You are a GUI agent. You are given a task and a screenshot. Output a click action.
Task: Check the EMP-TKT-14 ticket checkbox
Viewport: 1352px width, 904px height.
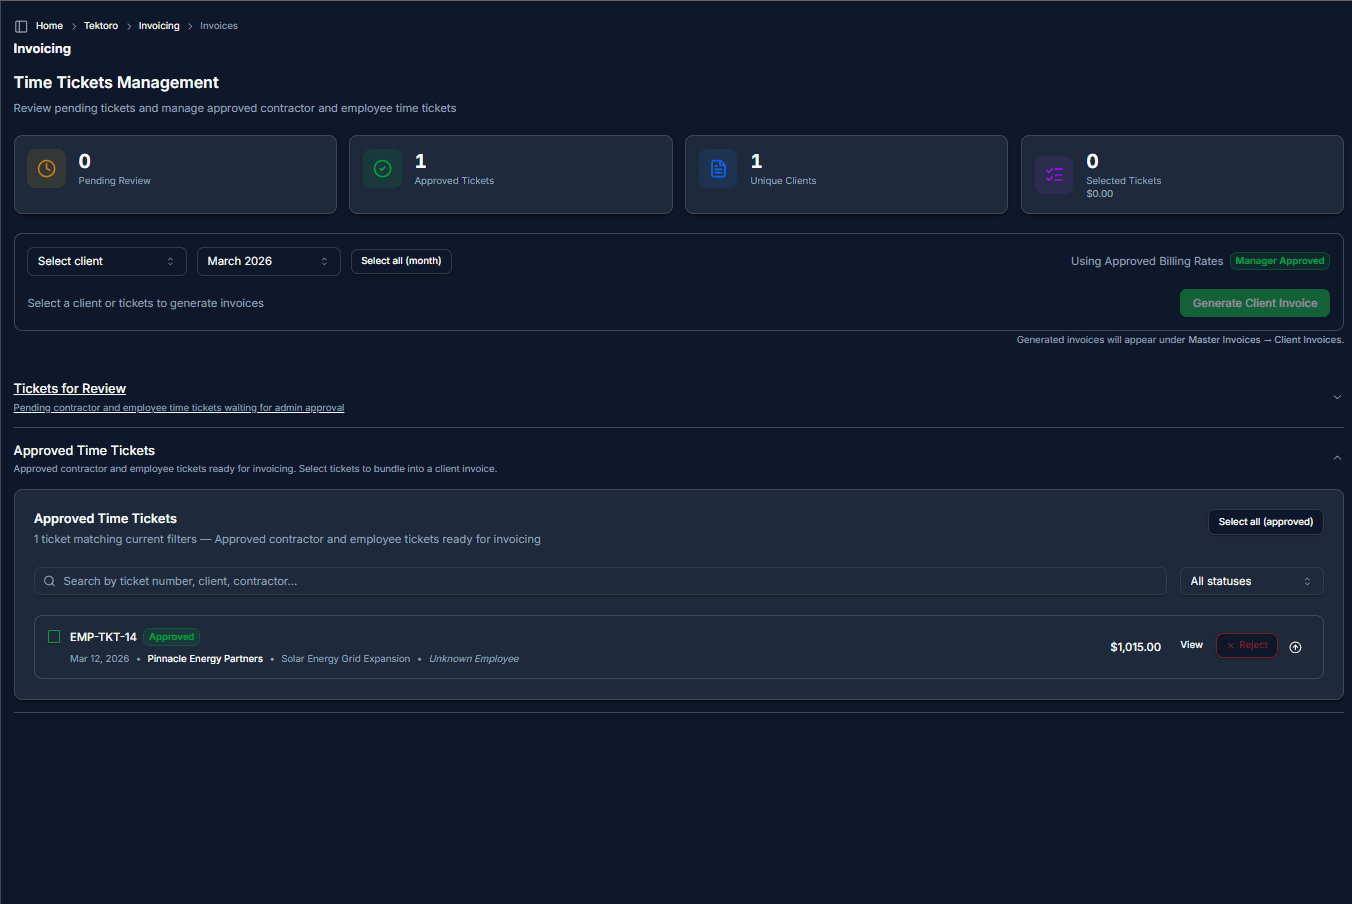(54, 636)
